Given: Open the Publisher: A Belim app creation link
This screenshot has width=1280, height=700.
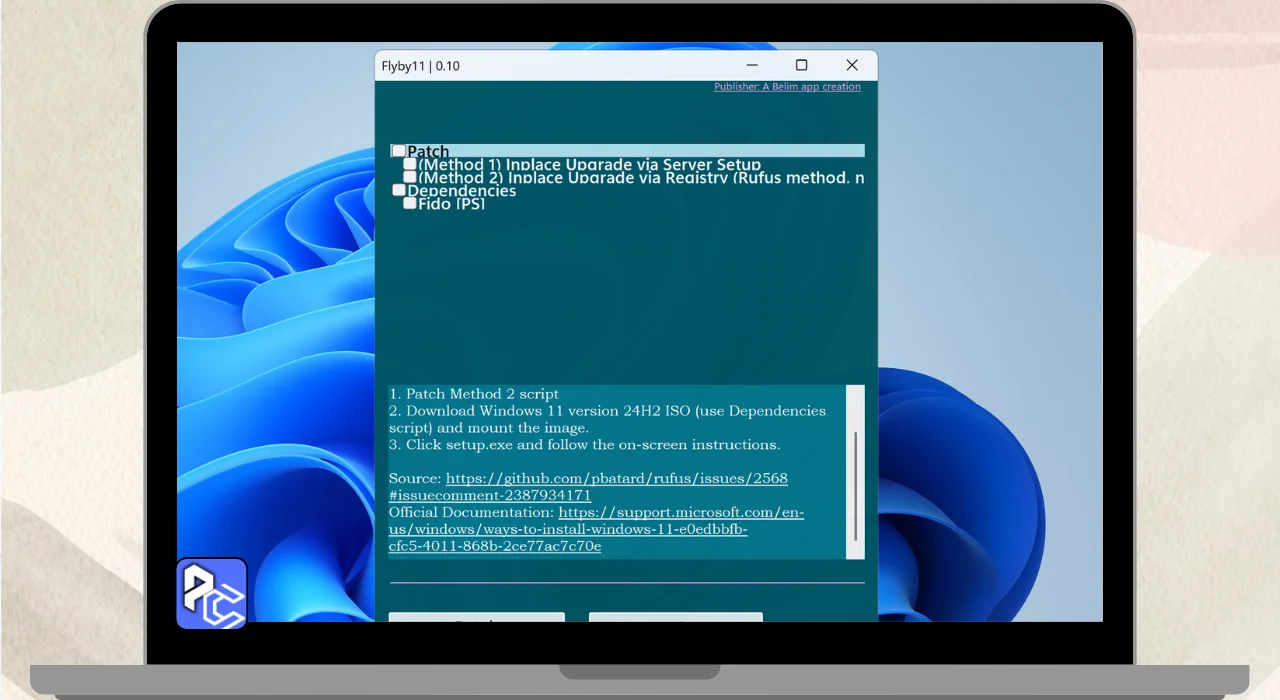Looking at the screenshot, I should 787,87.
